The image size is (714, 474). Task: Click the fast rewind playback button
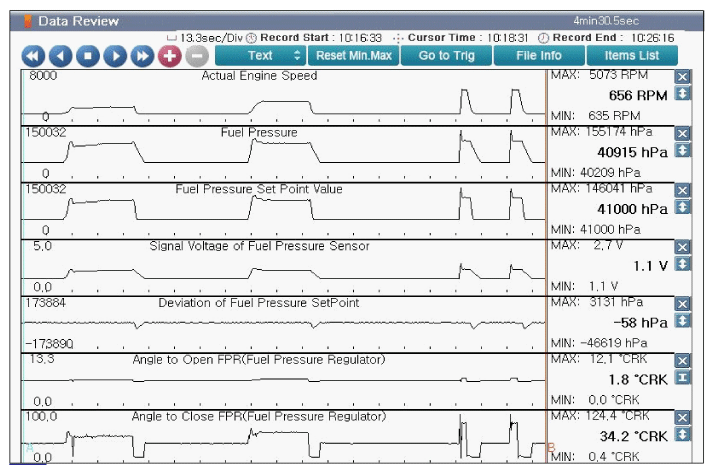(33, 56)
